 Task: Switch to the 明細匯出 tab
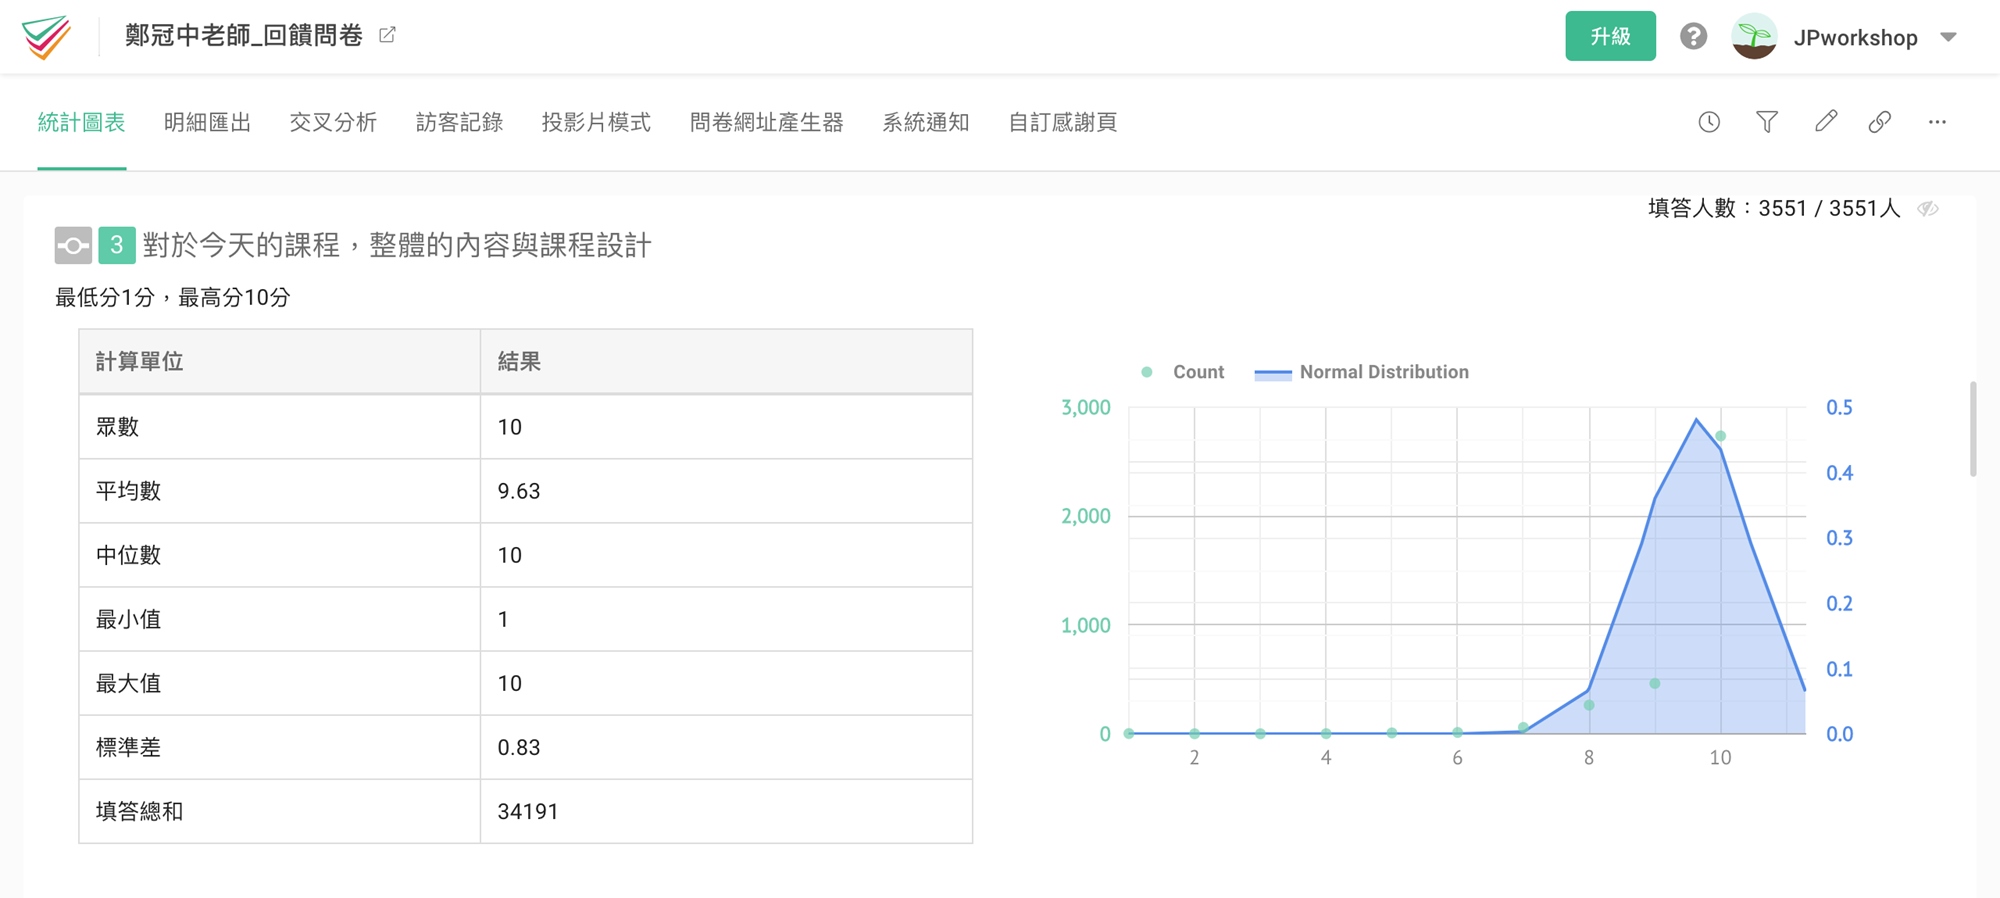click(207, 122)
